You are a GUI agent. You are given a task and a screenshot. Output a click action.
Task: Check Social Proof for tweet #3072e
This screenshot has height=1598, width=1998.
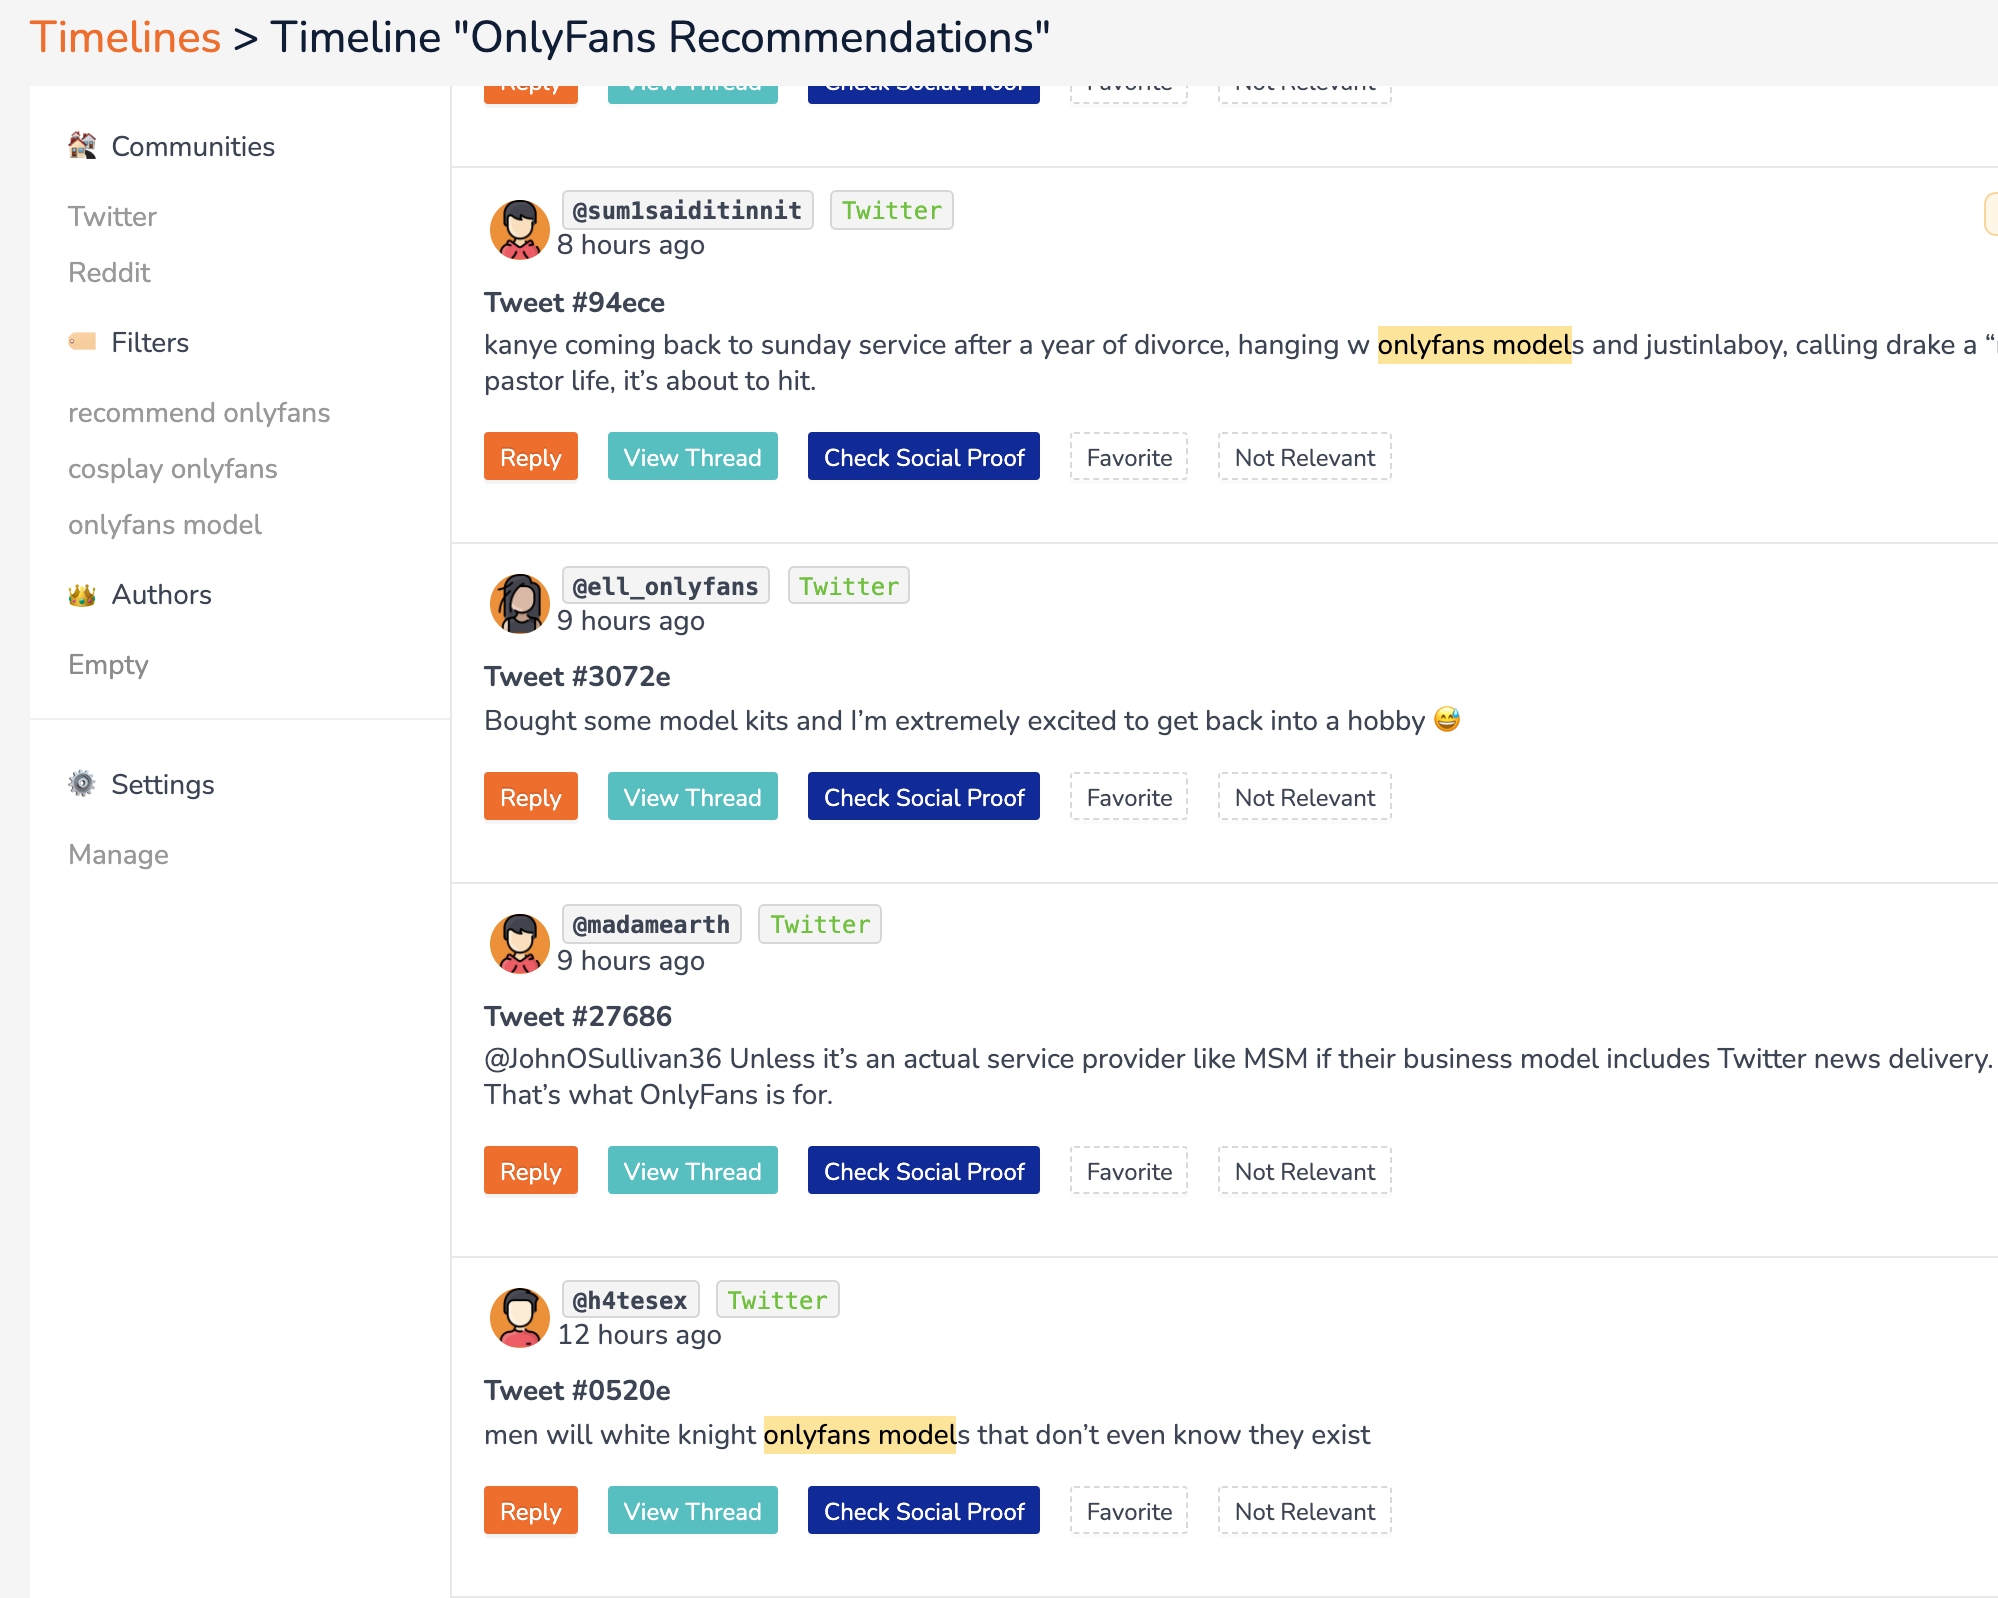click(x=924, y=797)
